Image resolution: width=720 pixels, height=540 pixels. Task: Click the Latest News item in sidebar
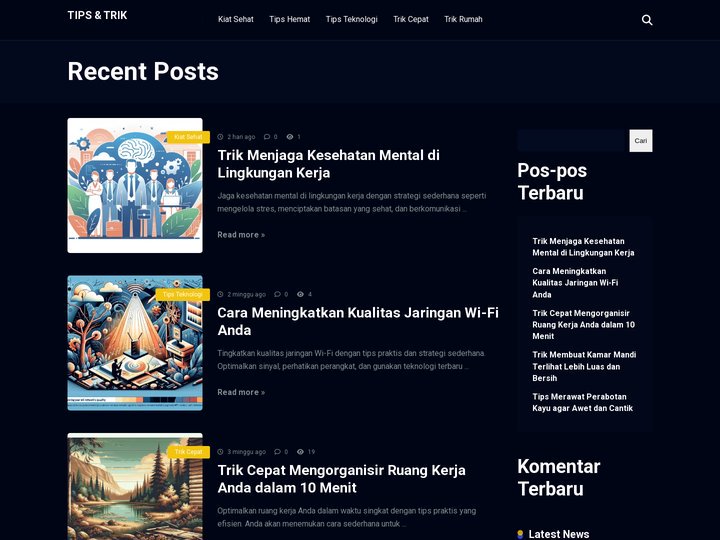click(559, 534)
